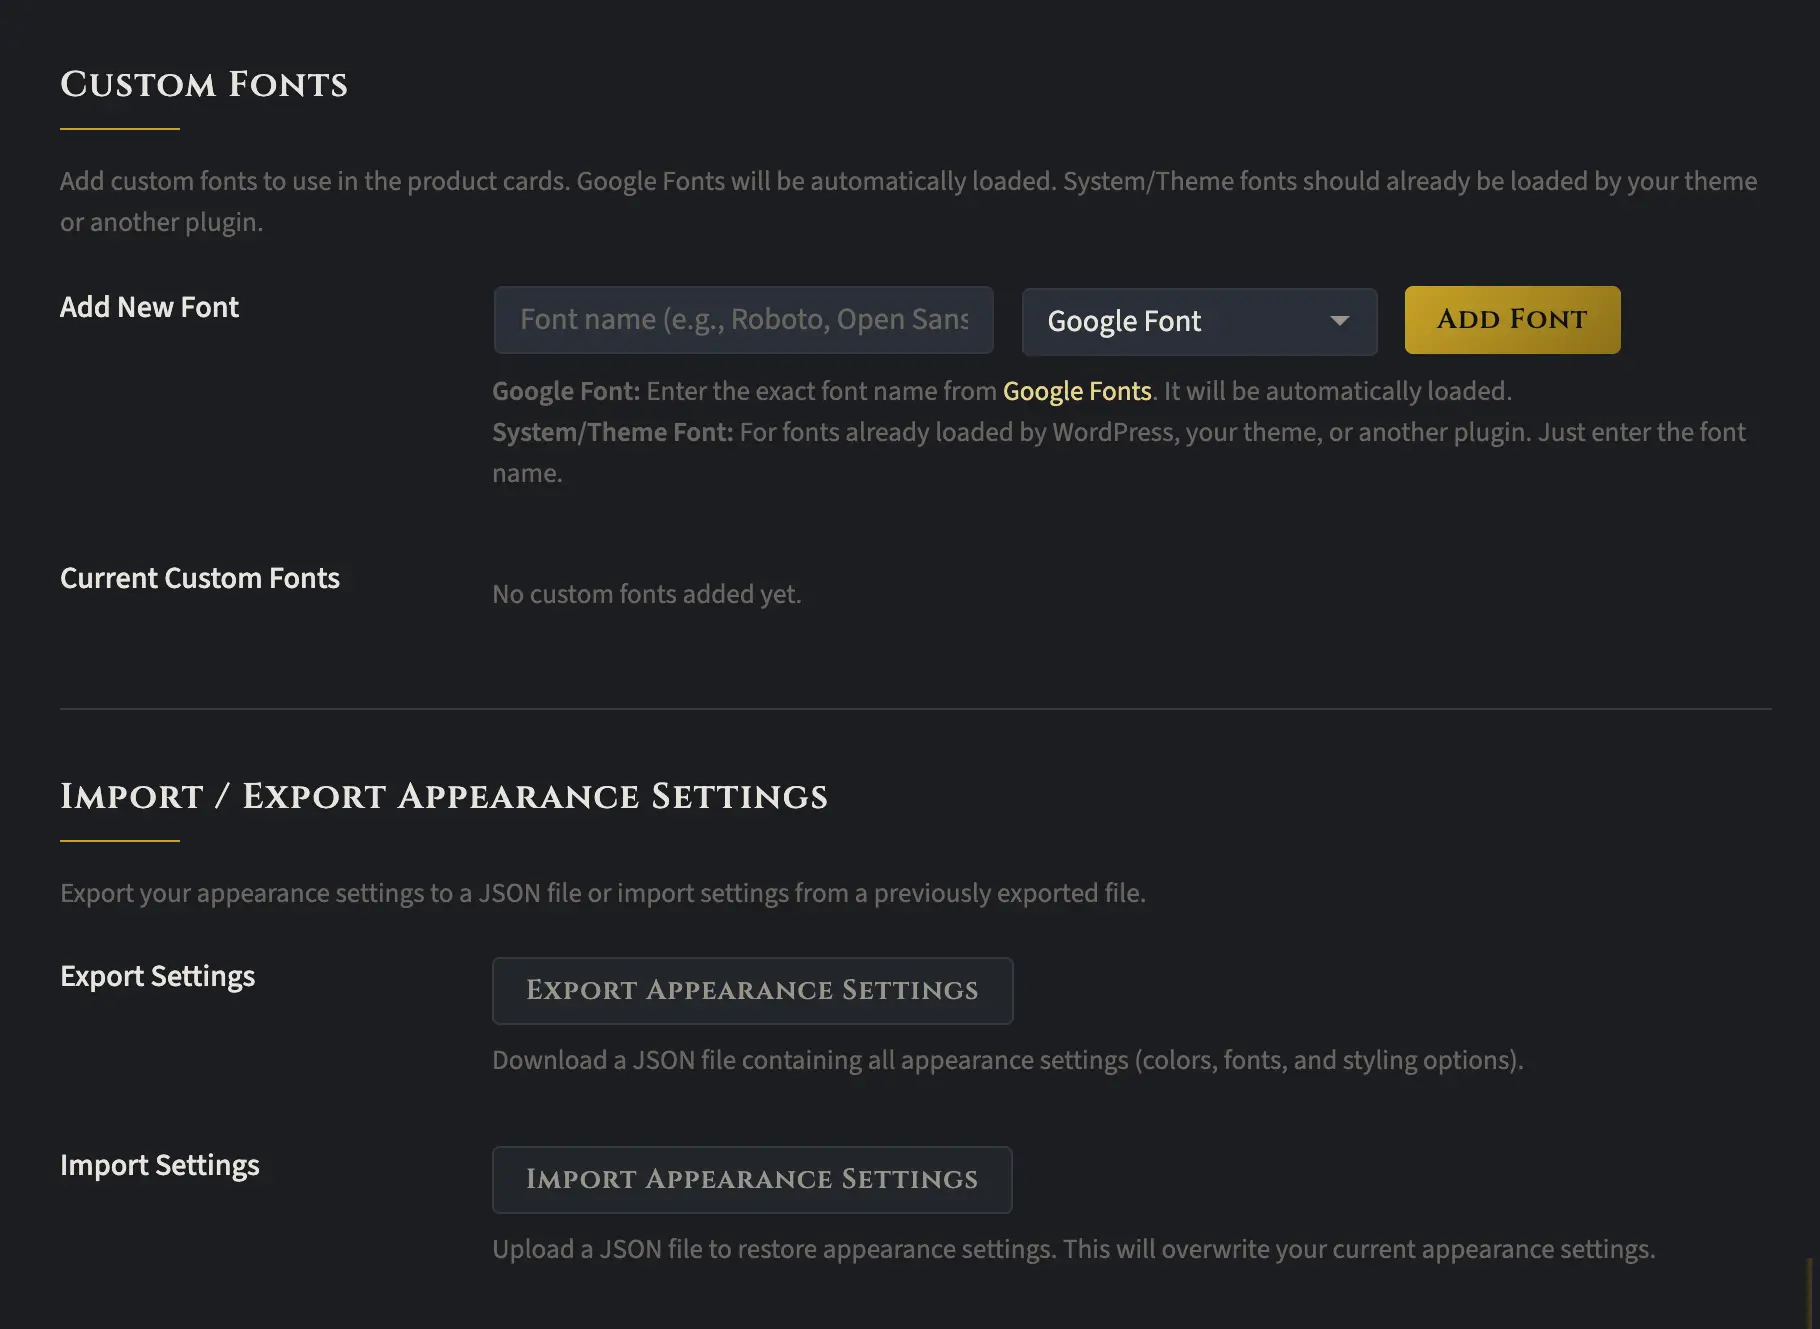Click the Add New Font label
The image size is (1820, 1329).
pyautogui.click(x=149, y=307)
